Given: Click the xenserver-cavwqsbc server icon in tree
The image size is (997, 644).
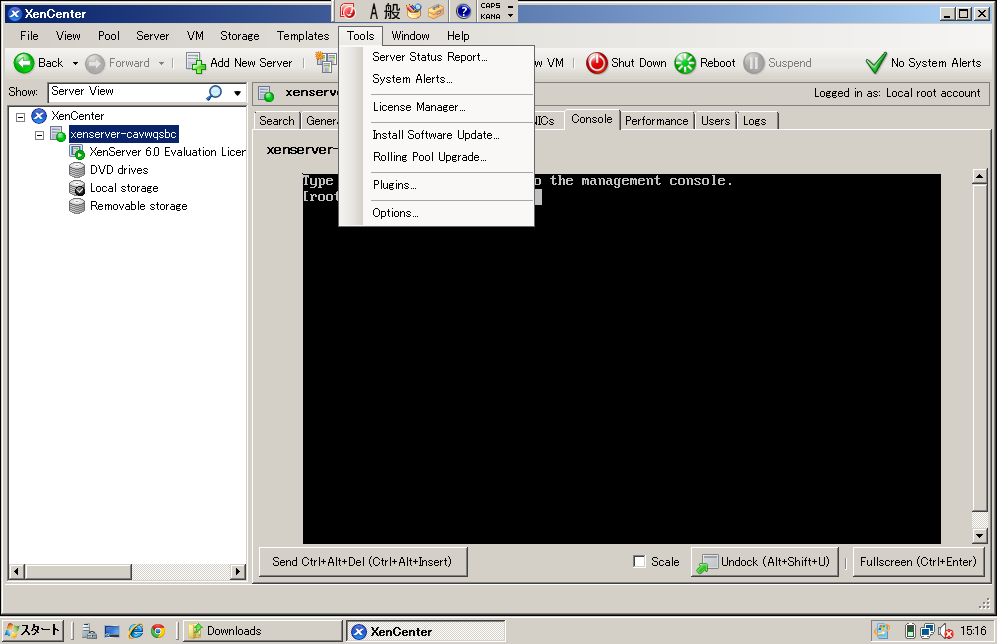Looking at the screenshot, I should 58,134.
